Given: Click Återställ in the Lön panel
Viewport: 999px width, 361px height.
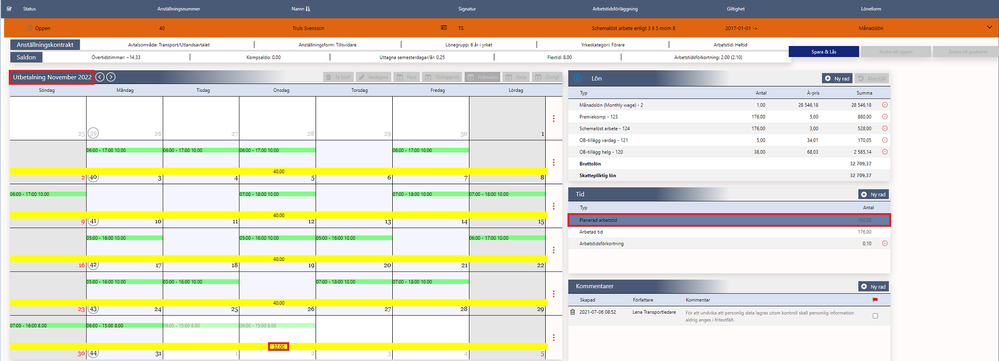Looking at the screenshot, I should [x=871, y=78].
